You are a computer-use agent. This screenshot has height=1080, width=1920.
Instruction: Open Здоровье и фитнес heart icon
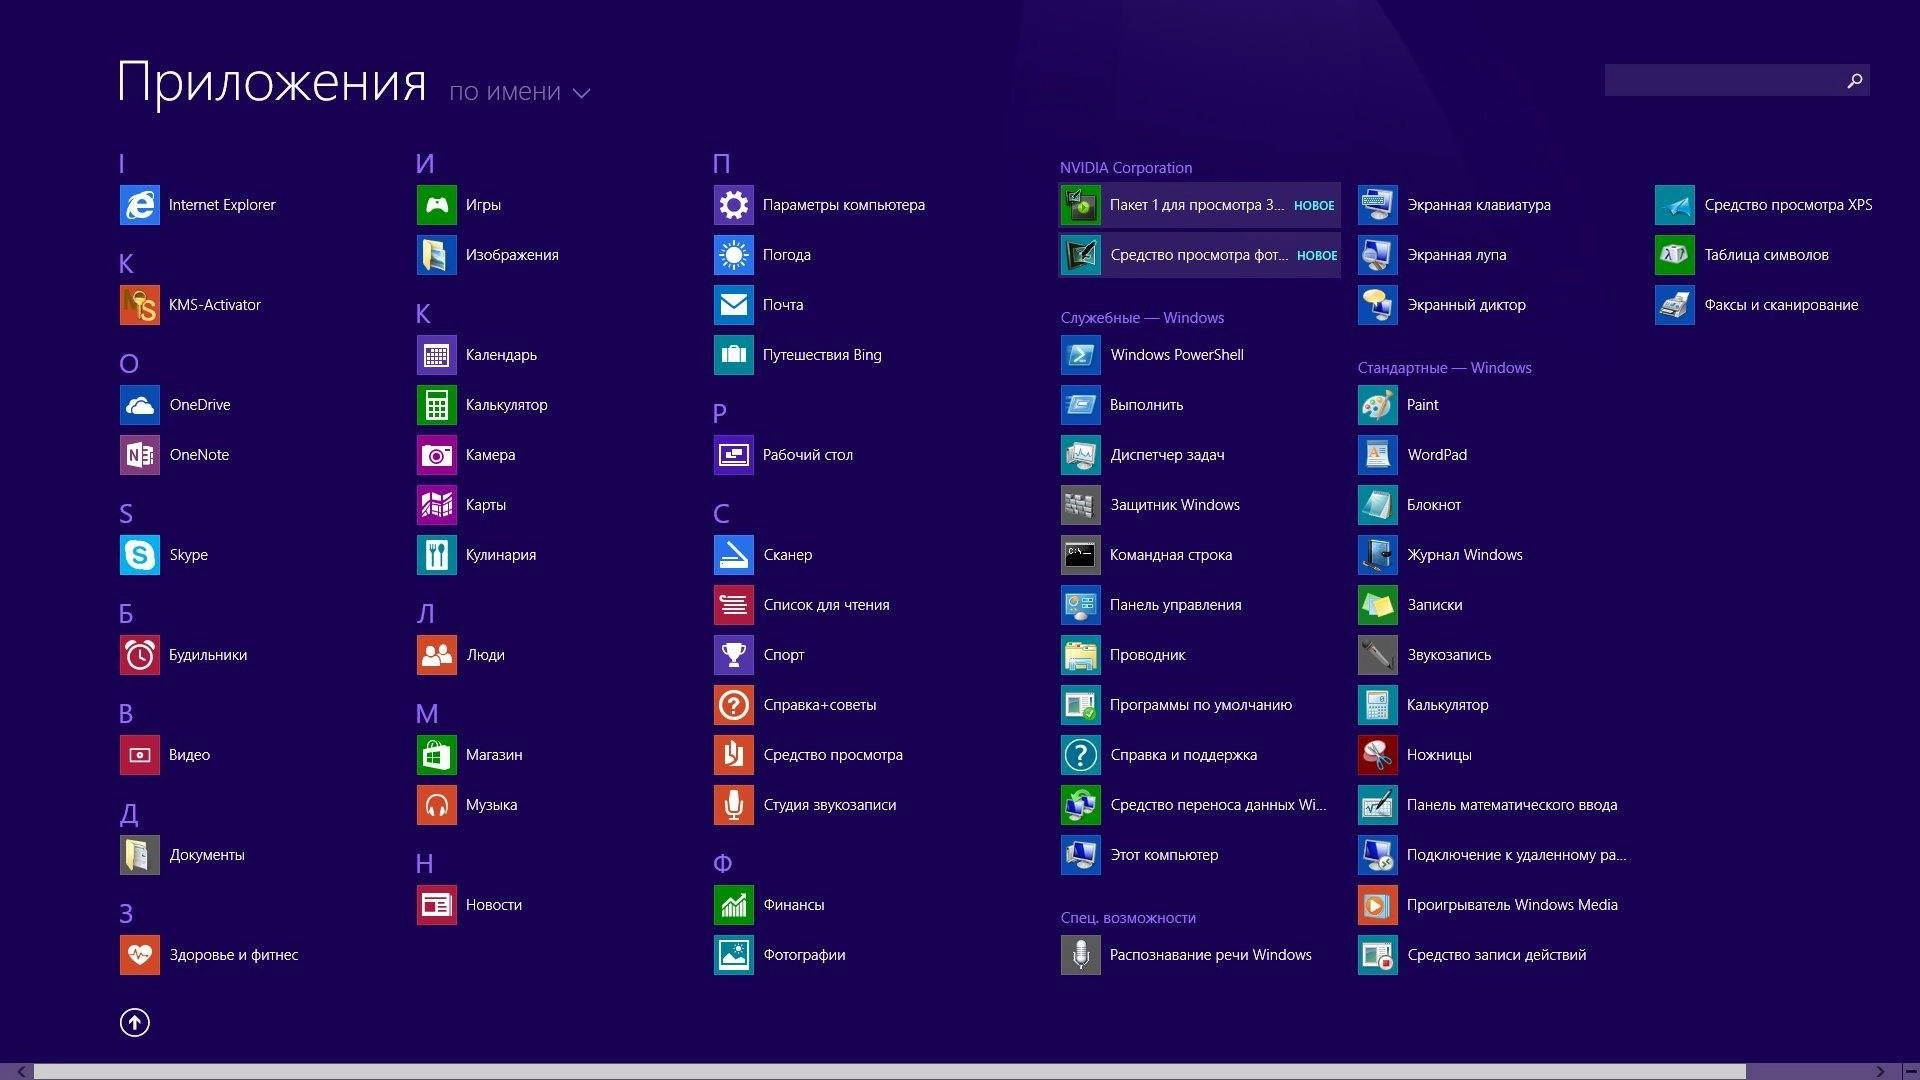coord(140,955)
